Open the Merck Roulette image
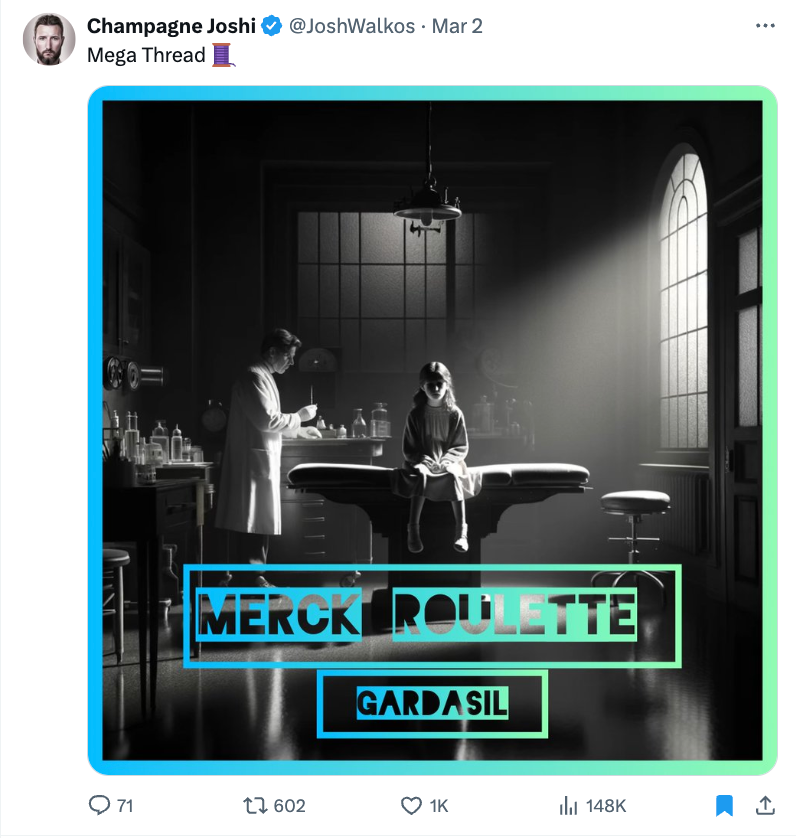Image resolution: width=796 pixels, height=838 pixels. 432,400
